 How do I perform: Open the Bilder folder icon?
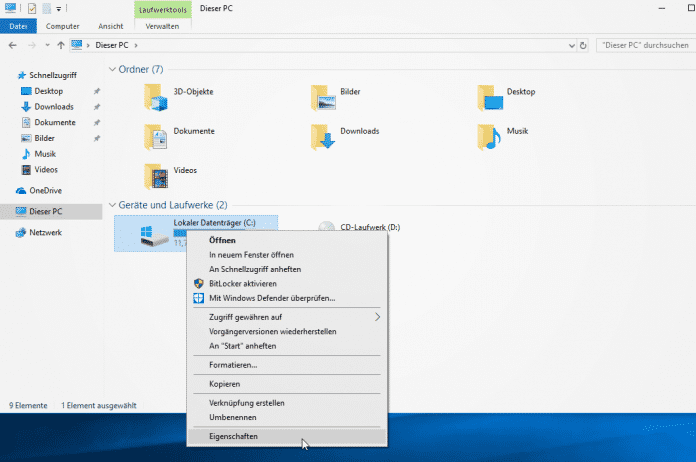(322, 95)
